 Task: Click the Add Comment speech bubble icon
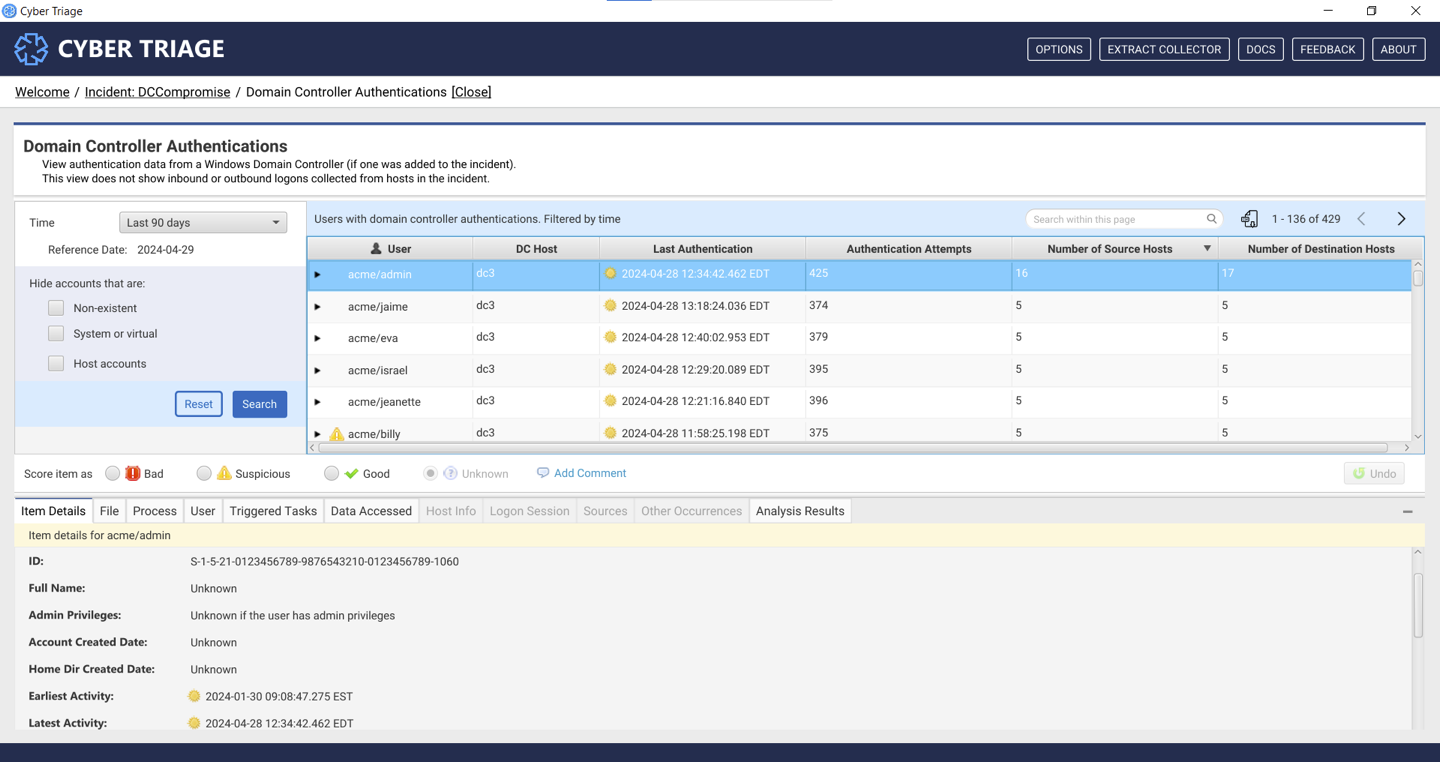[x=543, y=473]
